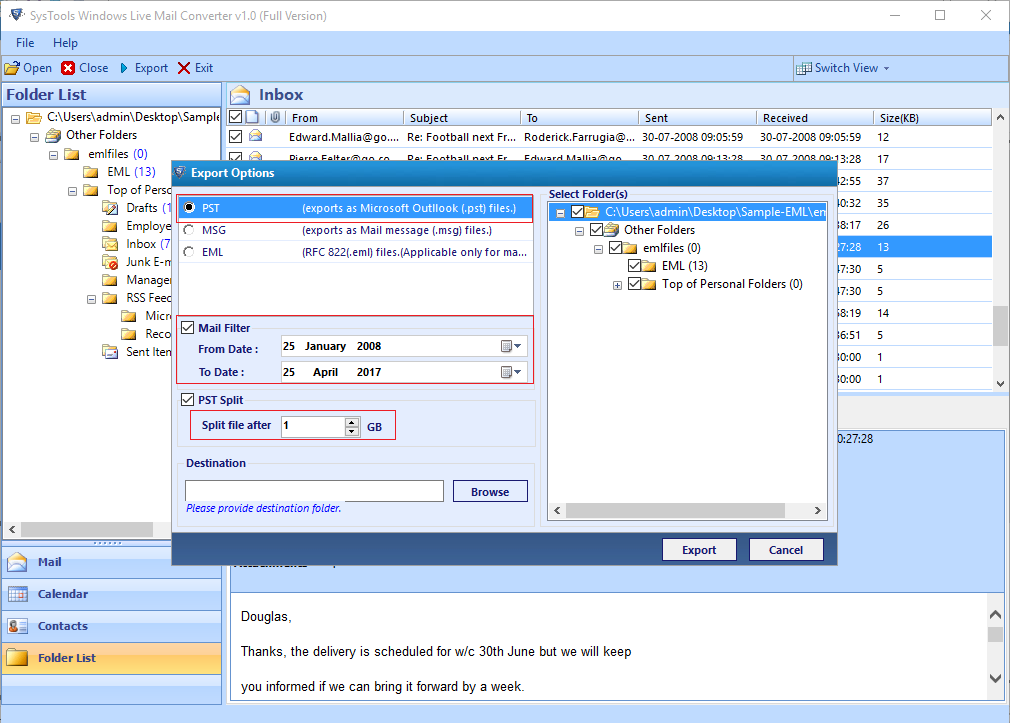Click the Contacts icon in navigation pane
Viewport: 1010px width, 723px height.
[x=17, y=626]
